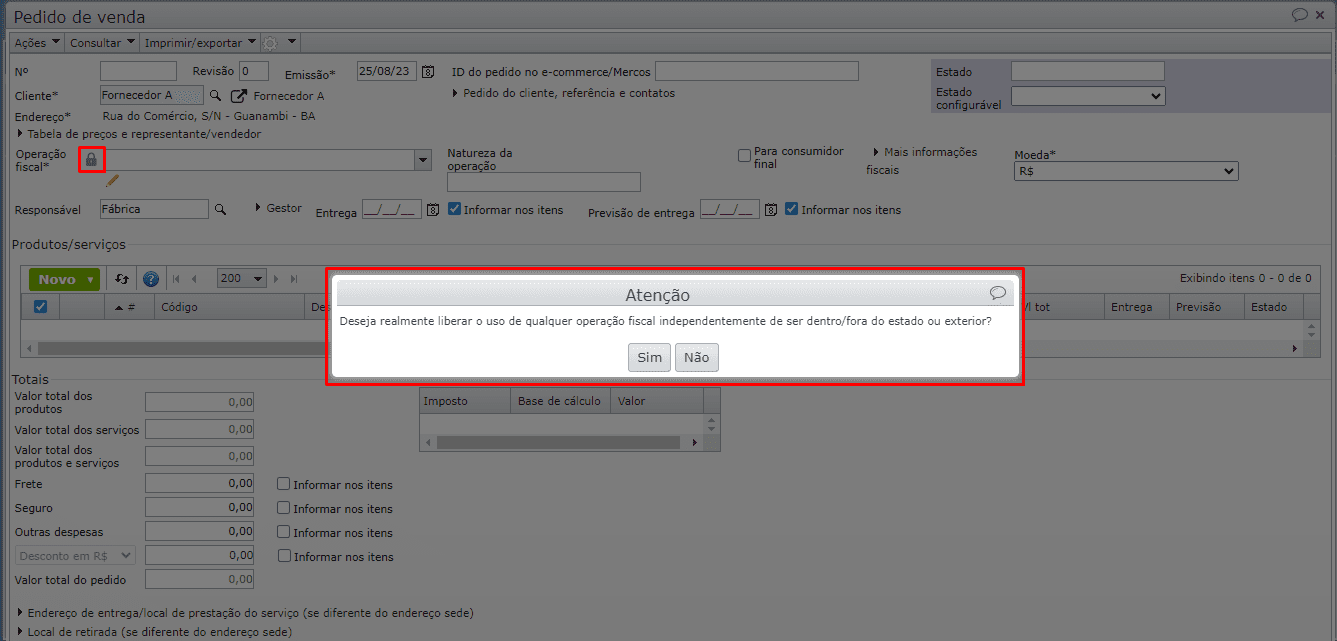Click the refresh icon in the products toolbar
Viewport: 1337px width, 641px height.
click(122, 279)
